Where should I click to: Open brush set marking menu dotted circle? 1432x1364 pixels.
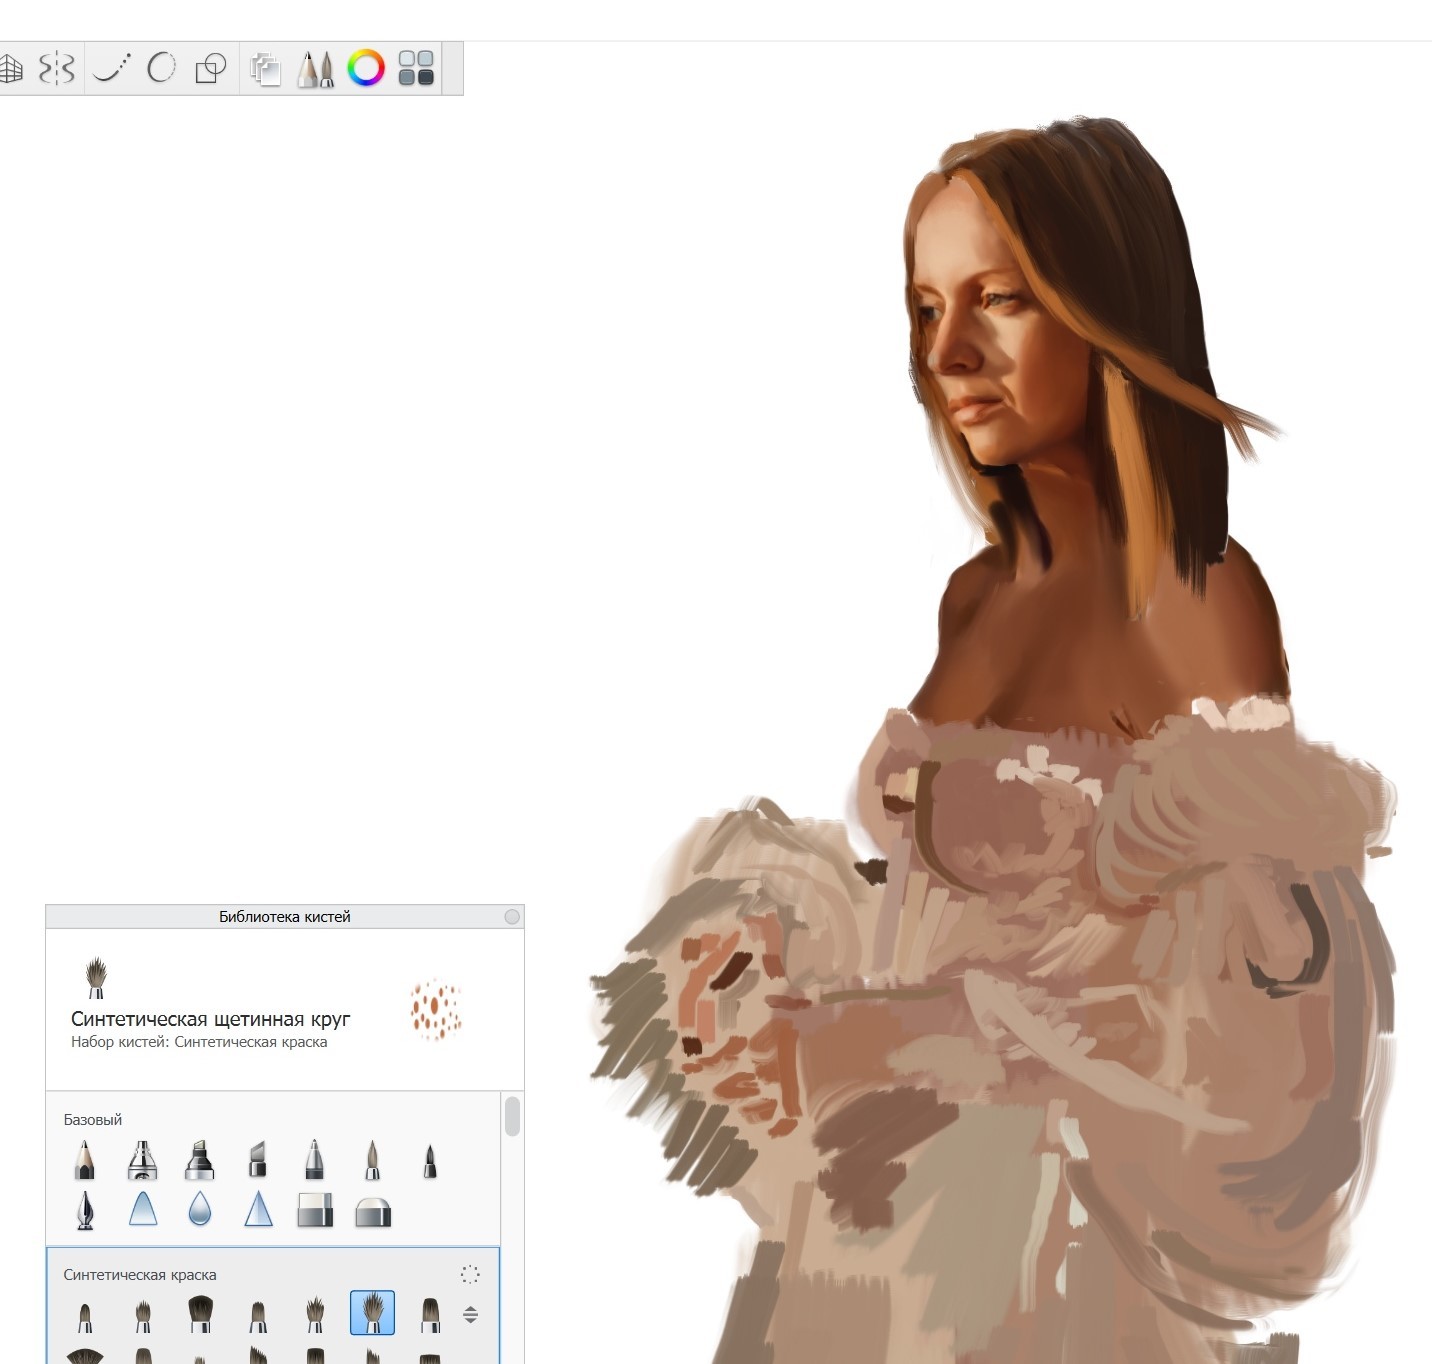pos(470,1274)
